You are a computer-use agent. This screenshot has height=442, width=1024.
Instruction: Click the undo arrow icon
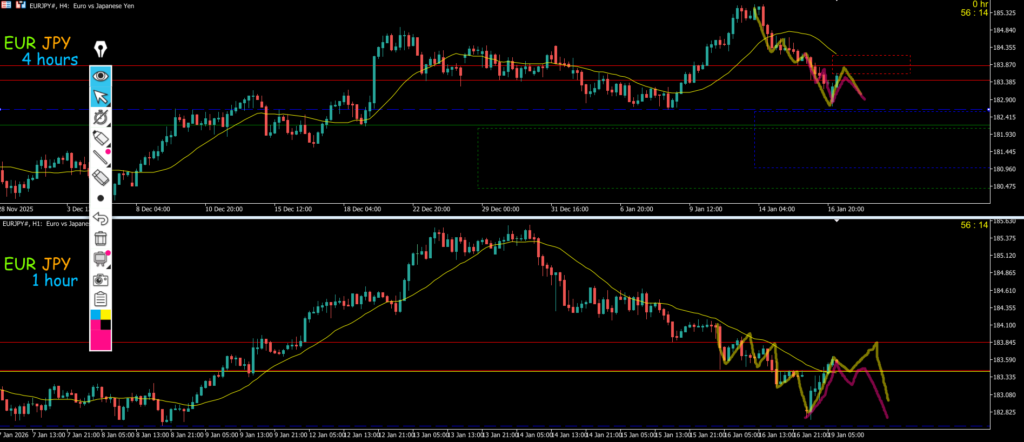click(x=101, y=217)
